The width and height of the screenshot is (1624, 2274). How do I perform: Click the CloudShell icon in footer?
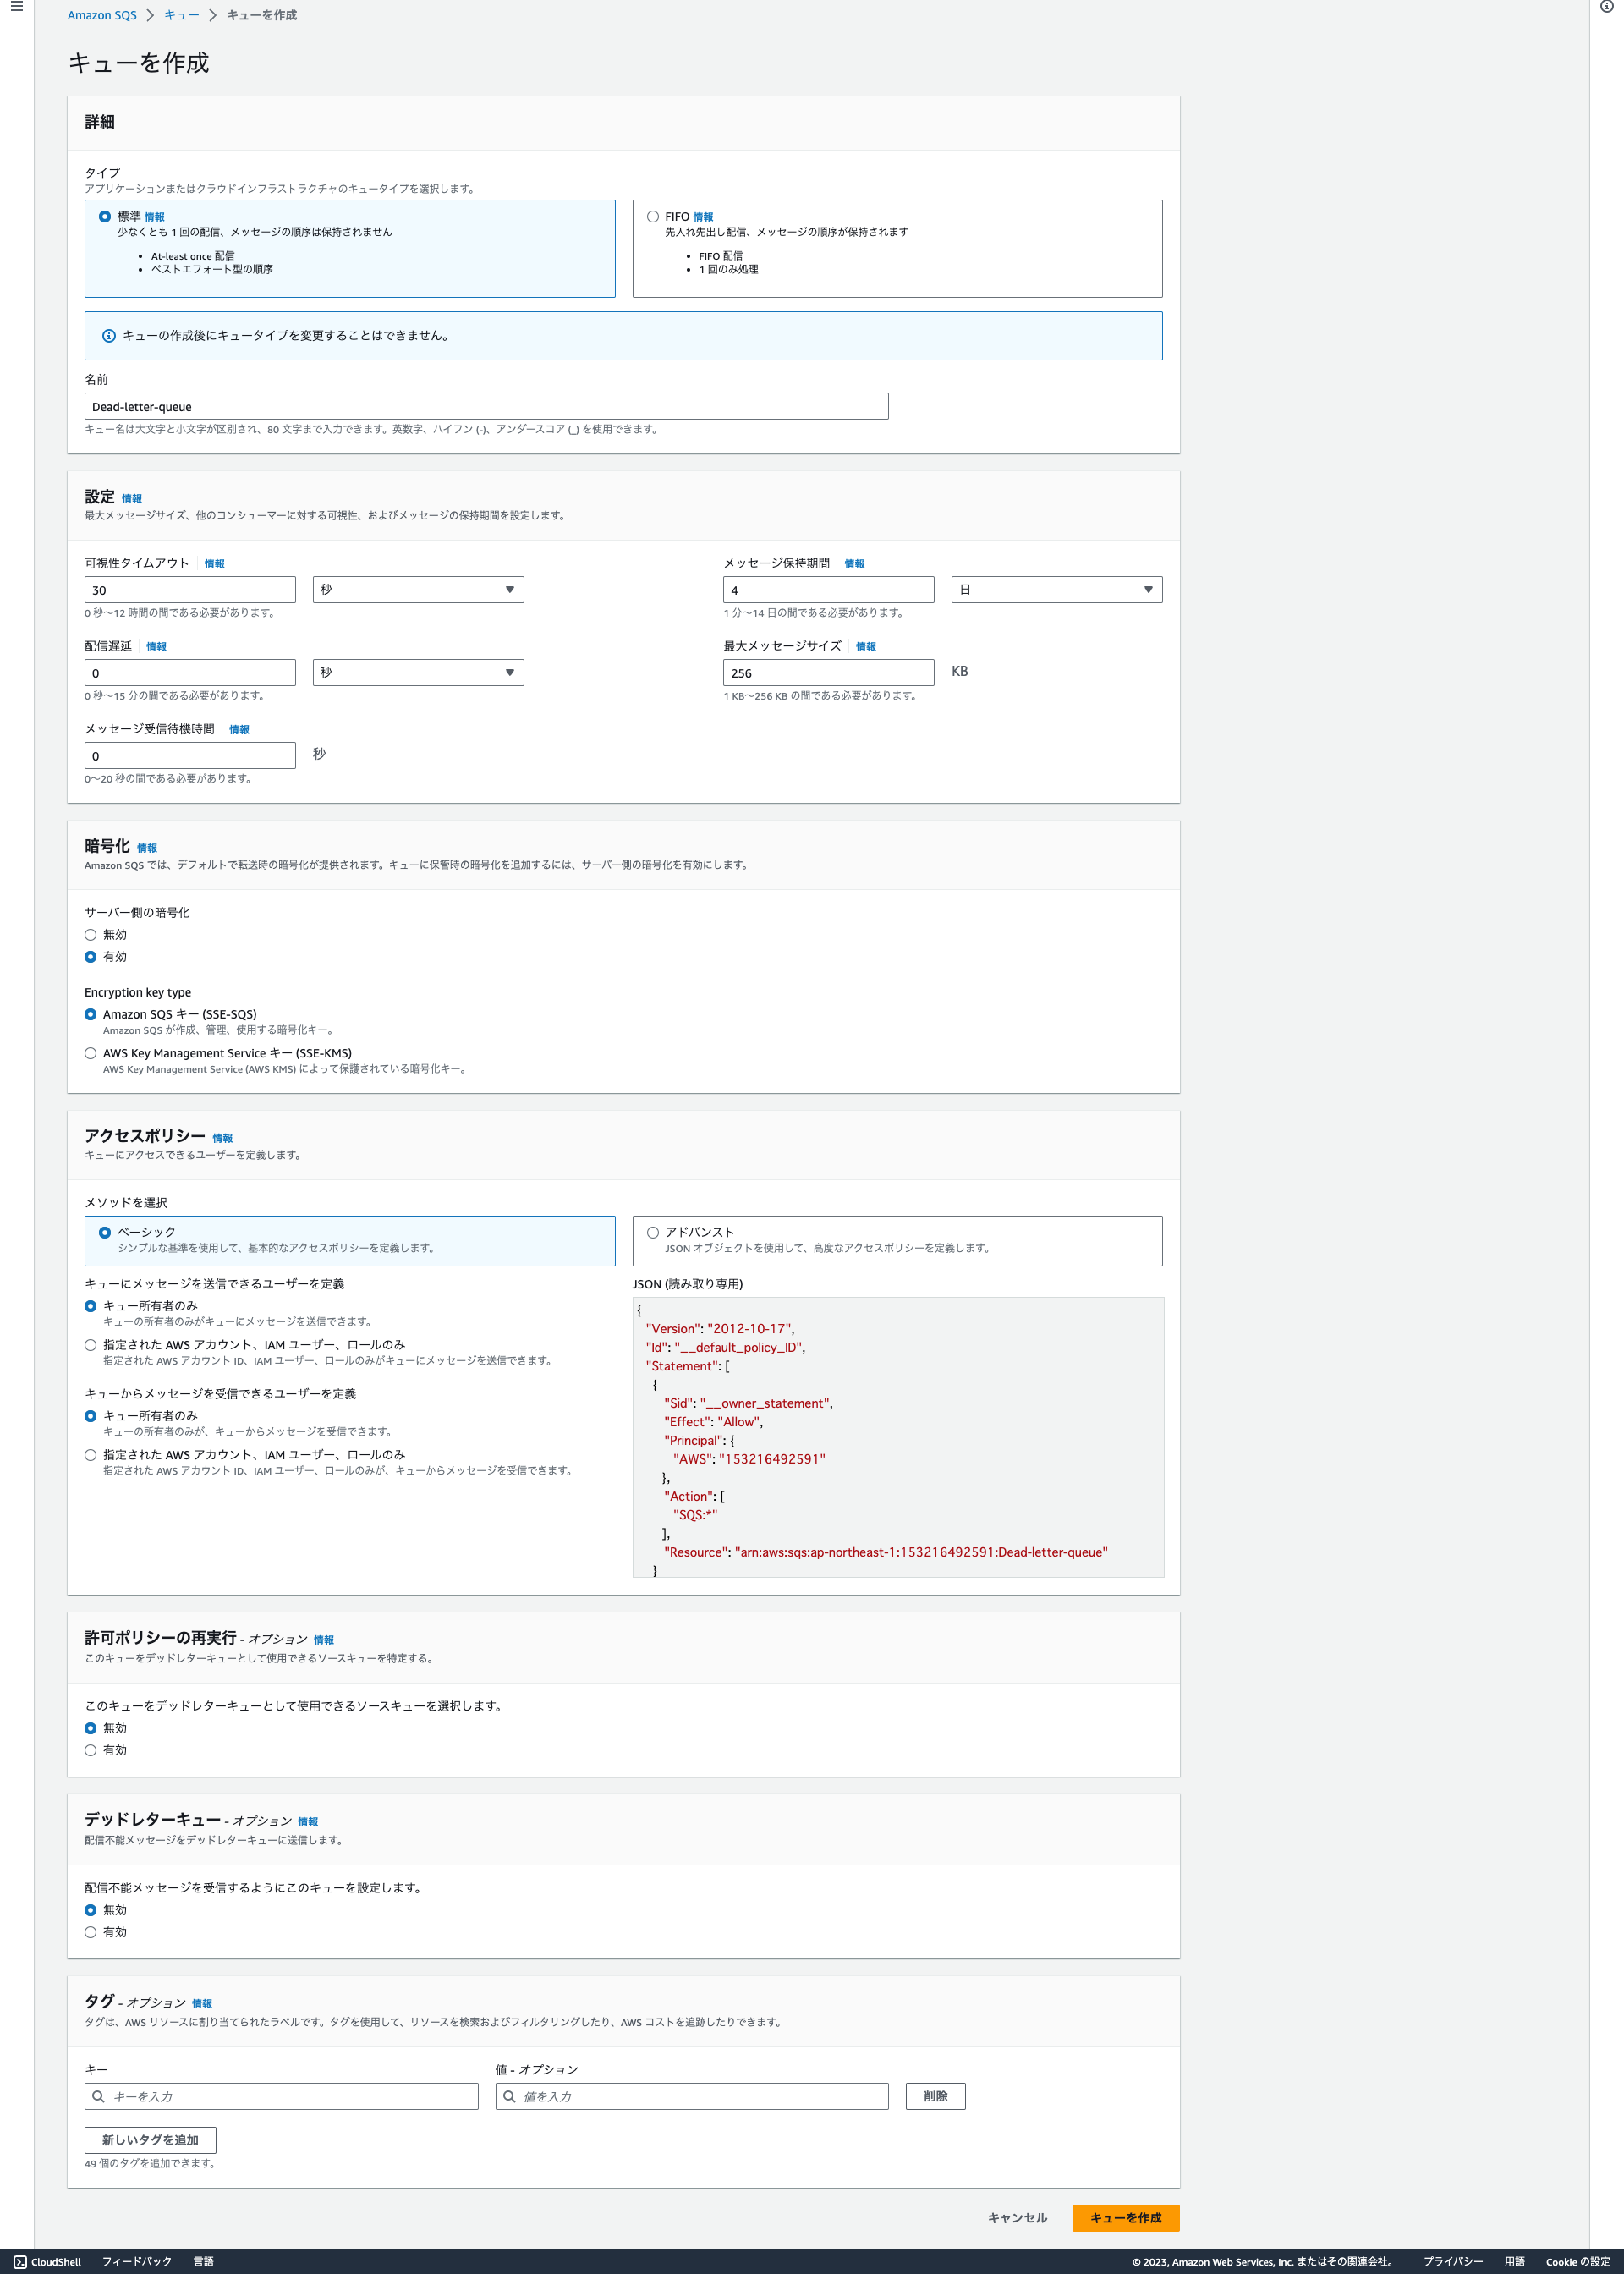[x=20, y=2261]
